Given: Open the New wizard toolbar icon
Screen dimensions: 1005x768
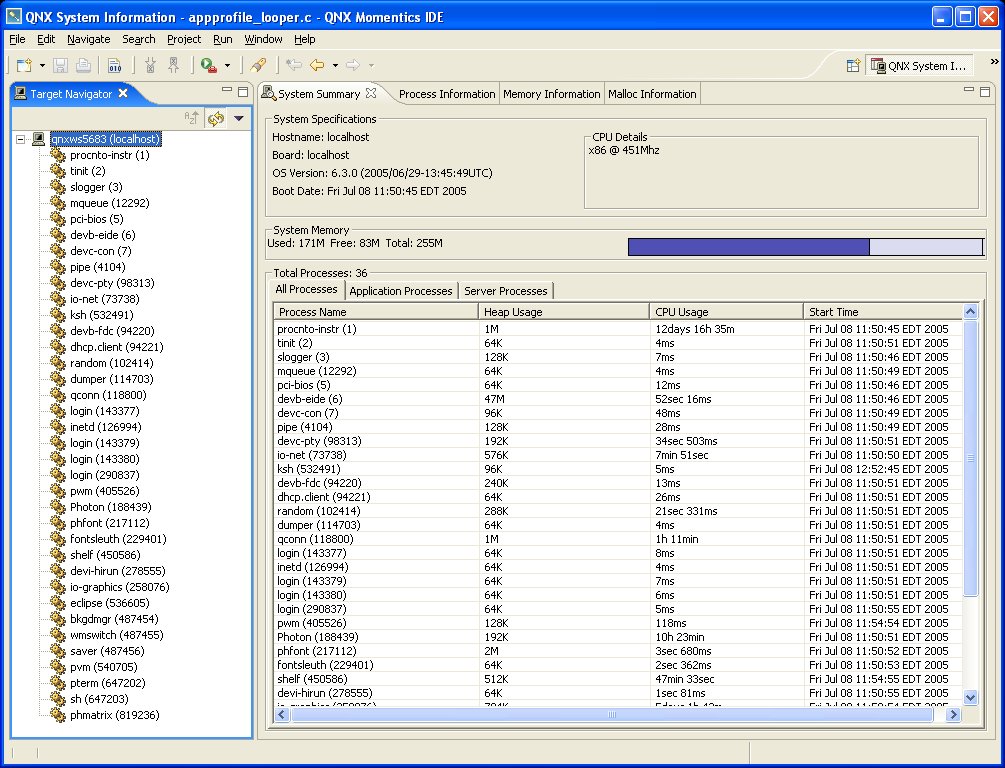Looking at the screenshot, I should (23, 64).
